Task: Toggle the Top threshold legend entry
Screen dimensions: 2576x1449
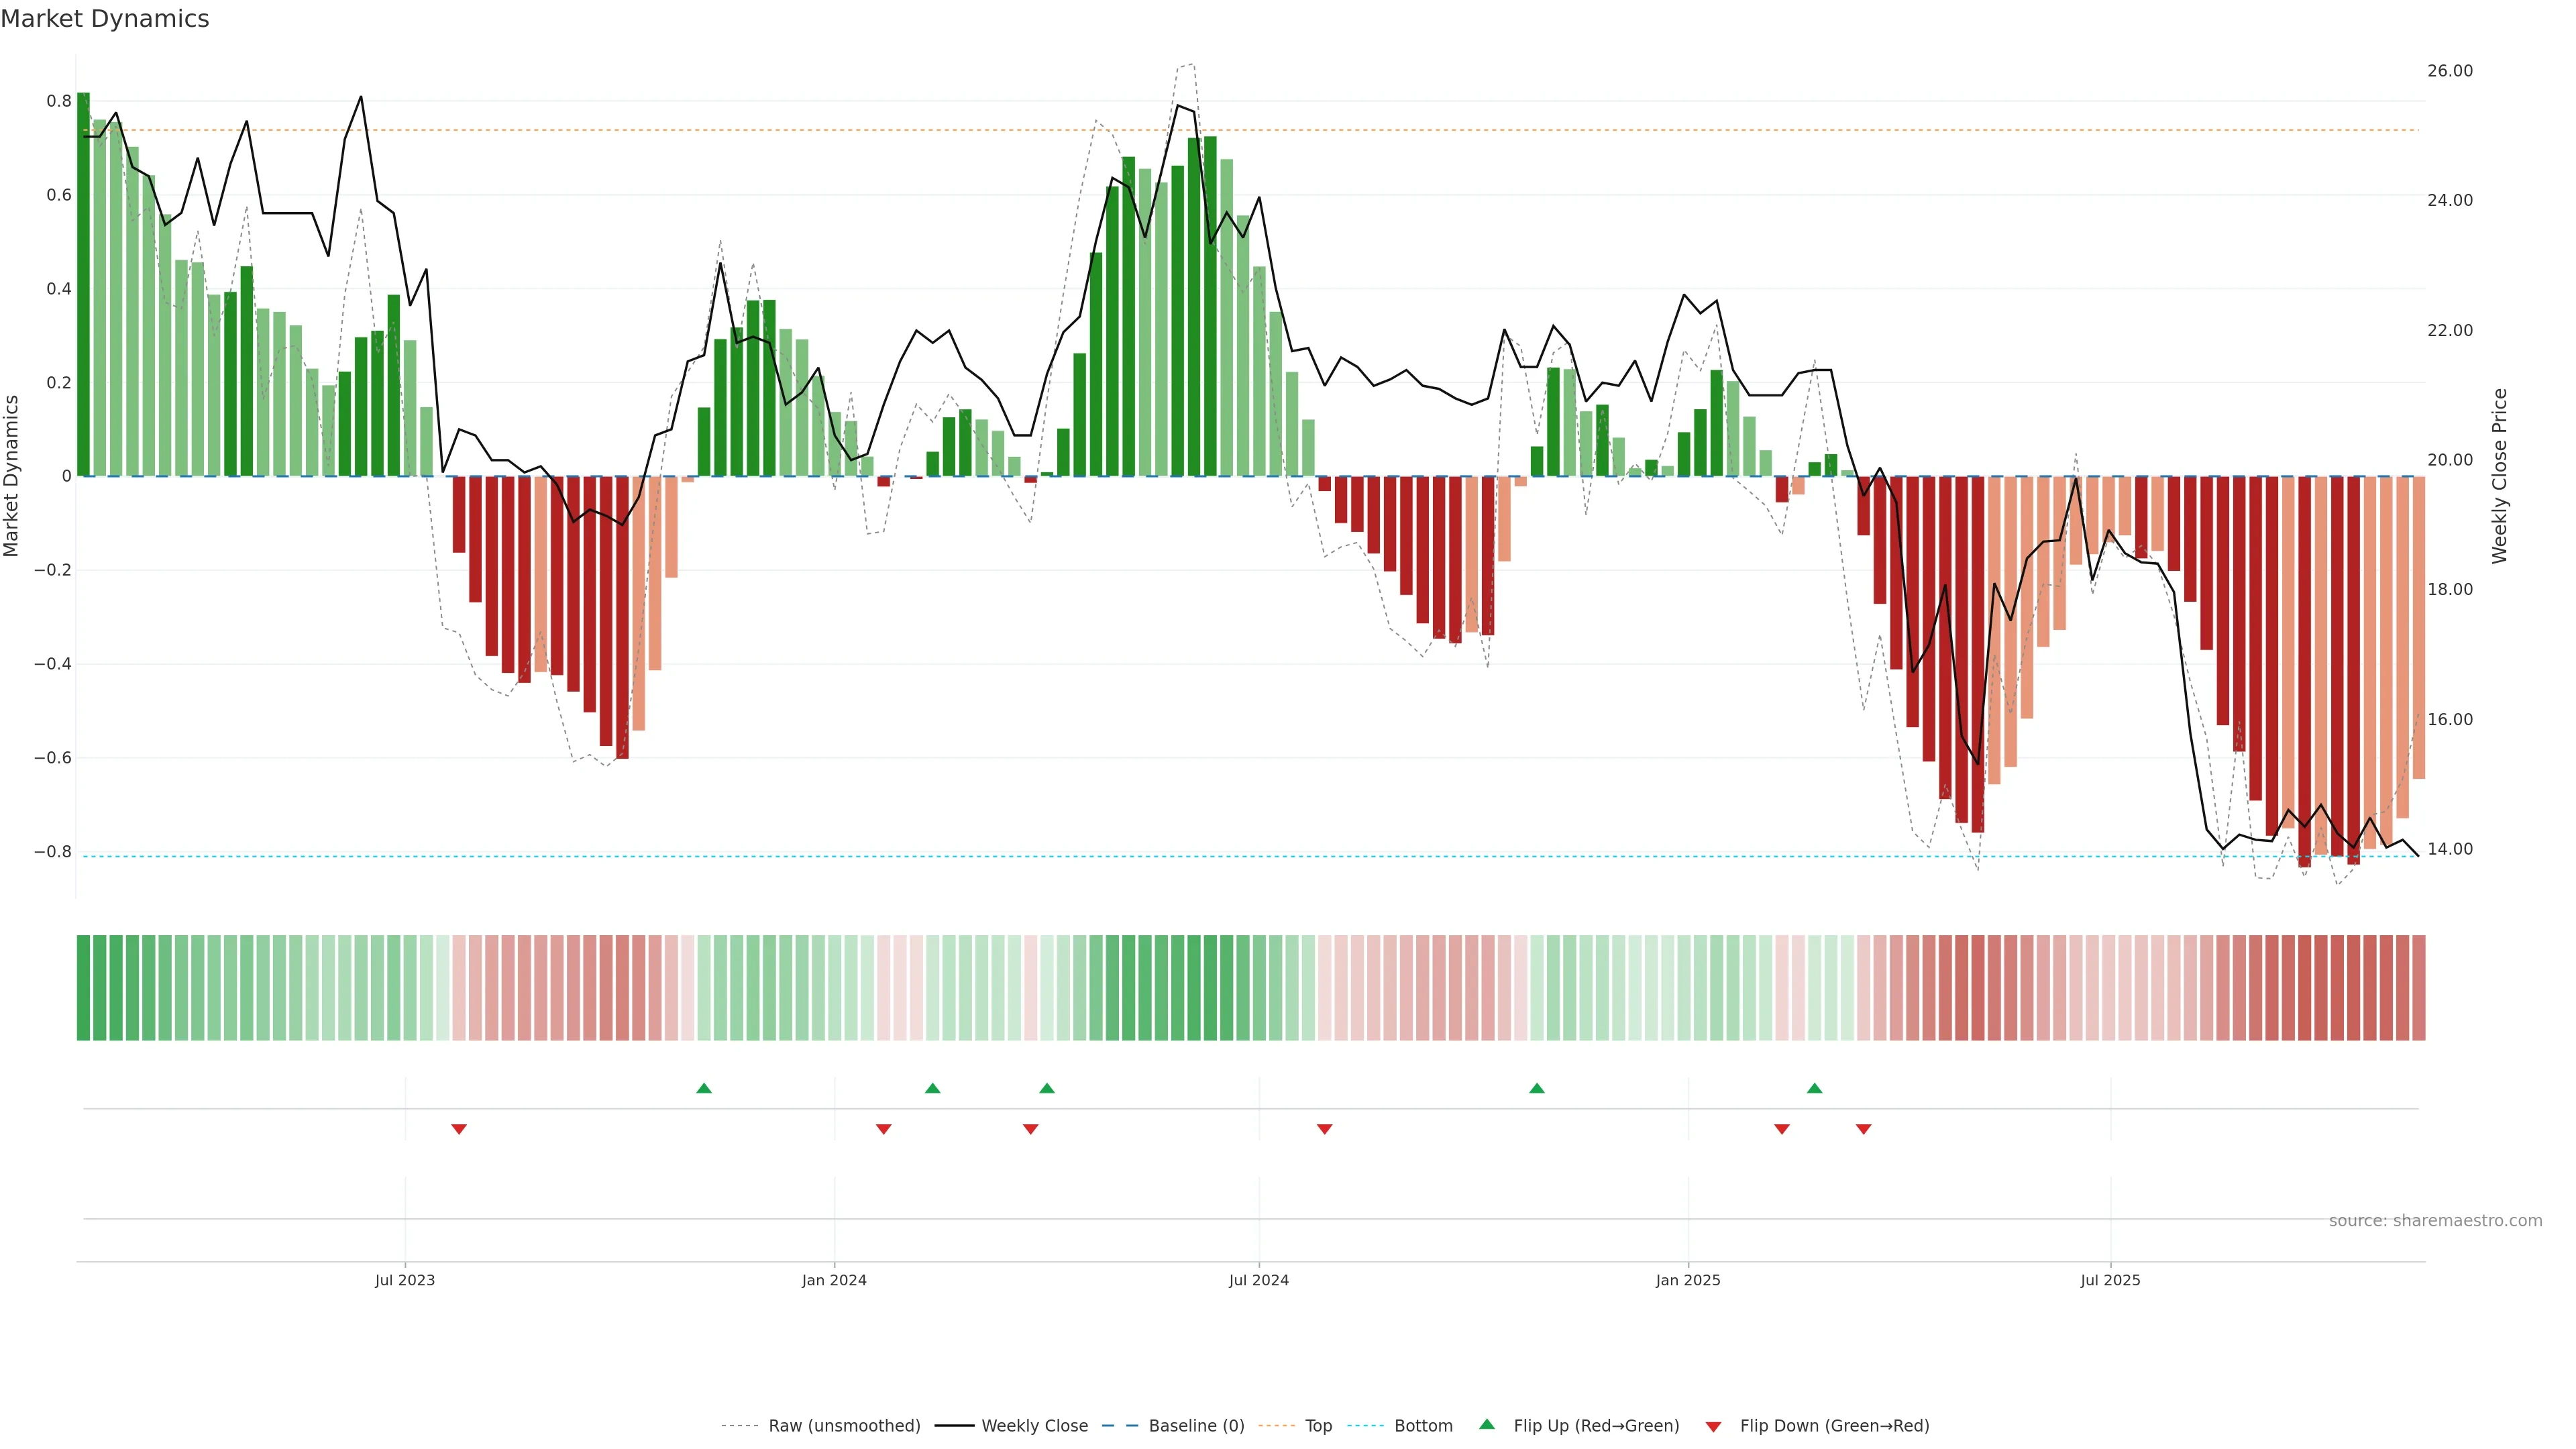Action: (x=1318, y=1426)
